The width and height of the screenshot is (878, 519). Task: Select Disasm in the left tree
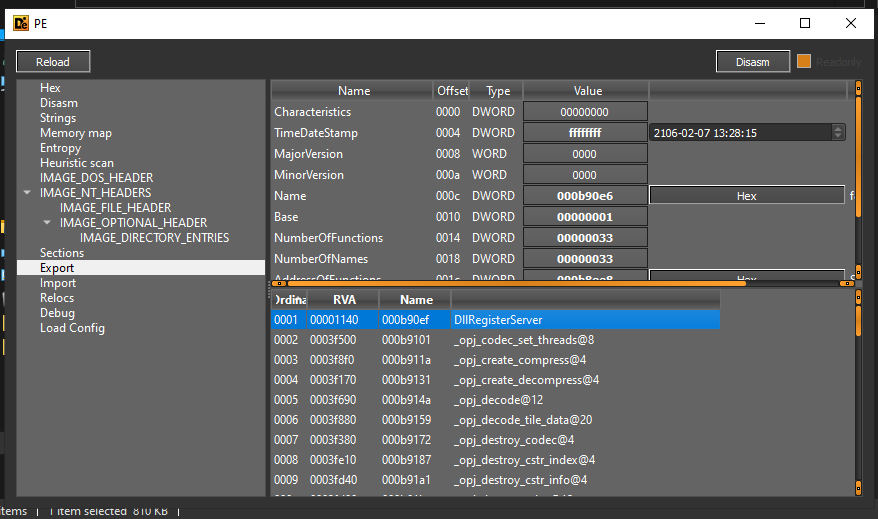(x=59, y=103)
